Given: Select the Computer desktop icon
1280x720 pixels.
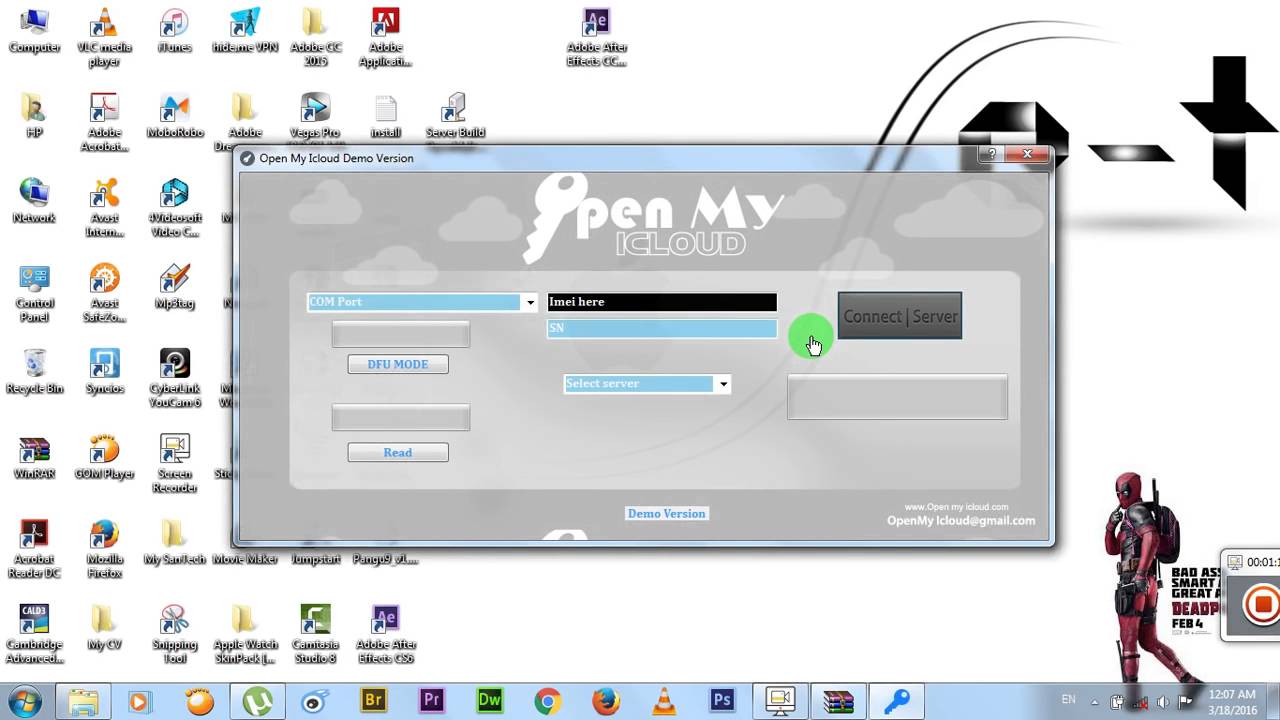Looking at the screenshot, I should pyautogui.click(x=34, y=31).
